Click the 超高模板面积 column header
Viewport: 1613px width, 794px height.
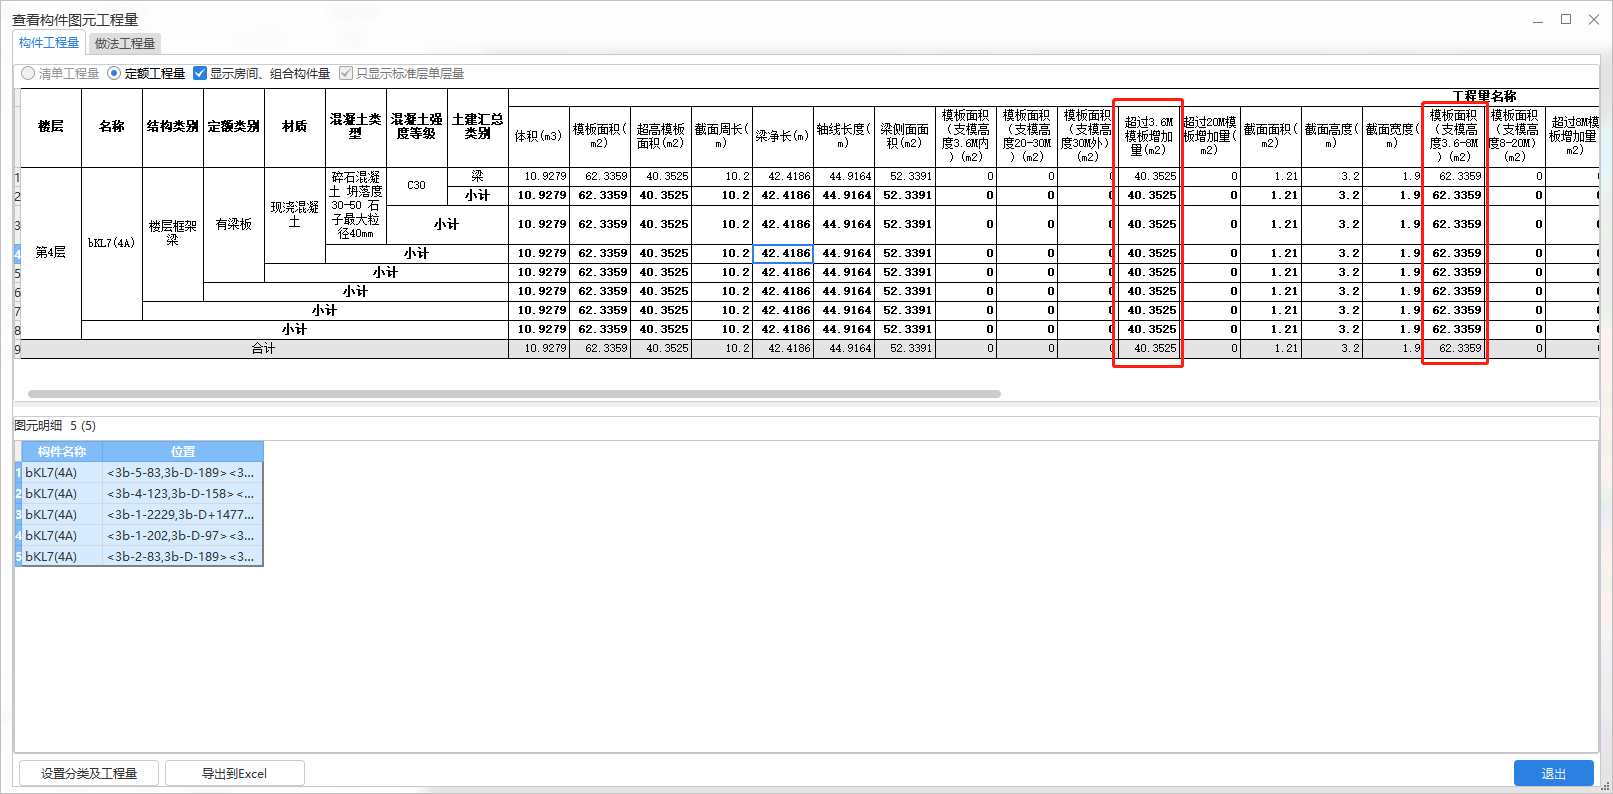click(x=661, y=136)
